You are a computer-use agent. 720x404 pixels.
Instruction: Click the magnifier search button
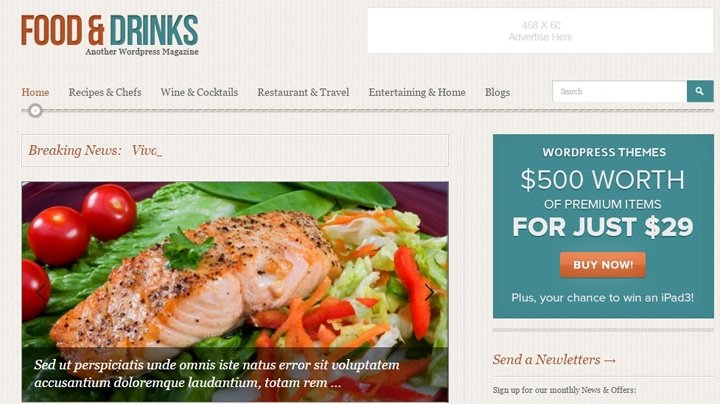coord(700,91)
